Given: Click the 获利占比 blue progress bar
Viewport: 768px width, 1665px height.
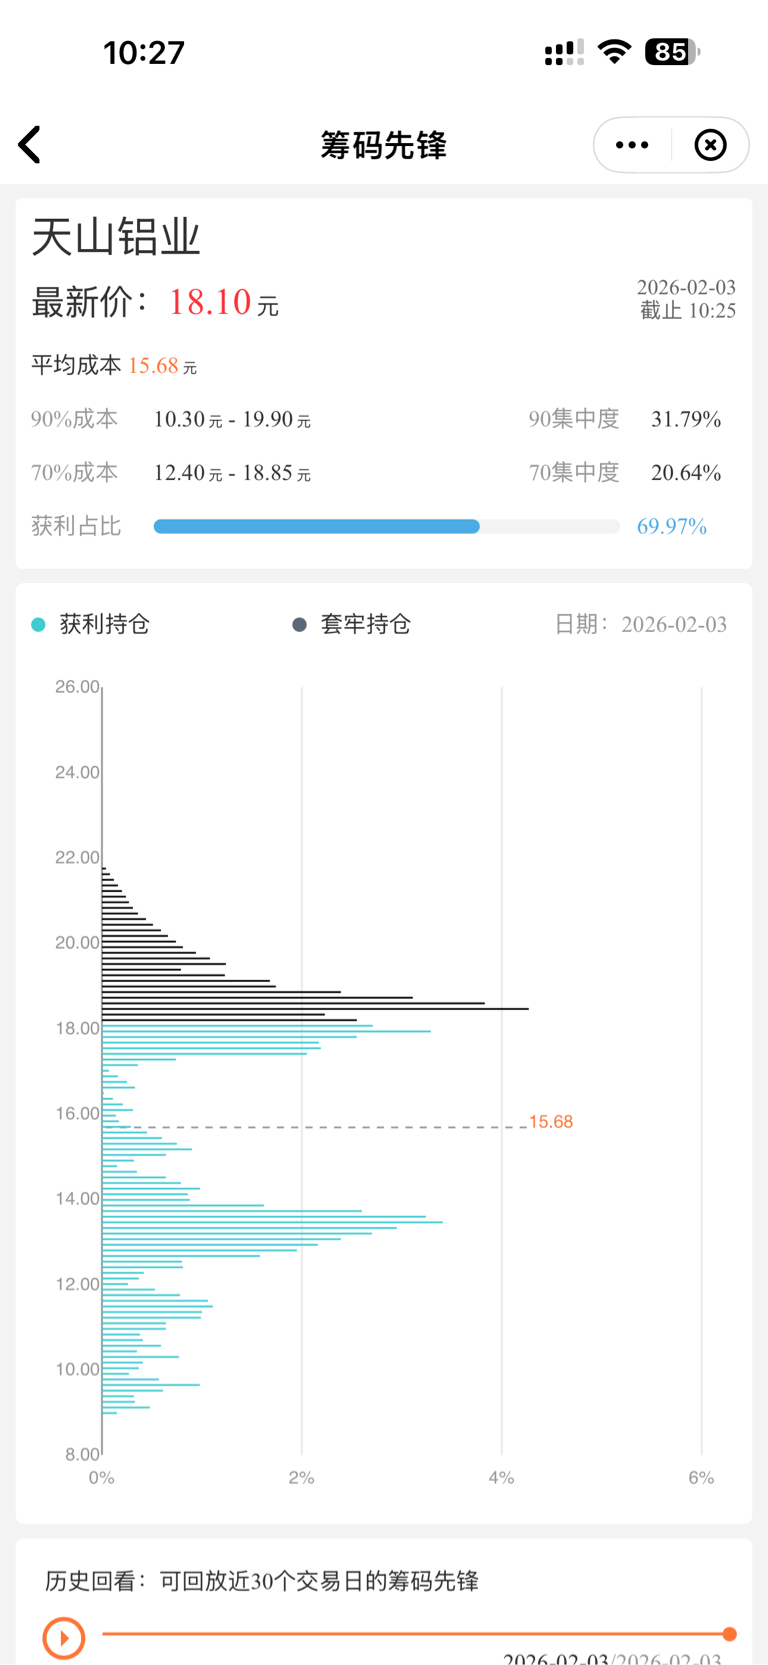Looking at the screenshot, I should pyautogui.click(x=317, y=527).
